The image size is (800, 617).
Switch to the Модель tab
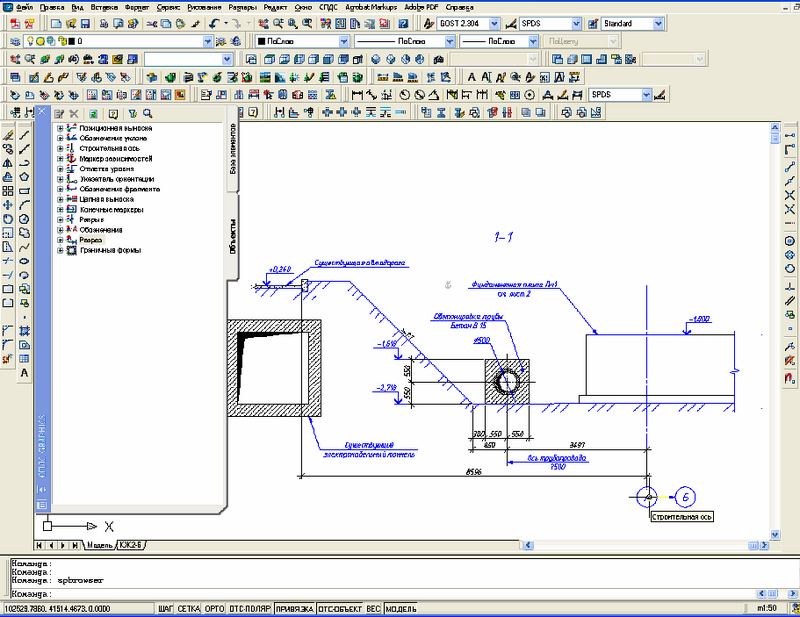point(99,545)
